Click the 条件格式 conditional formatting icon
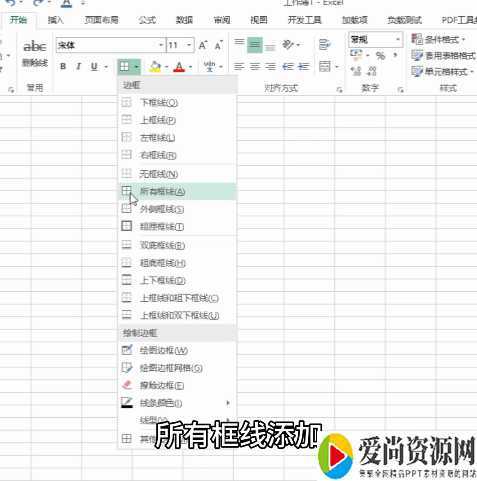 tap(417, 39)
